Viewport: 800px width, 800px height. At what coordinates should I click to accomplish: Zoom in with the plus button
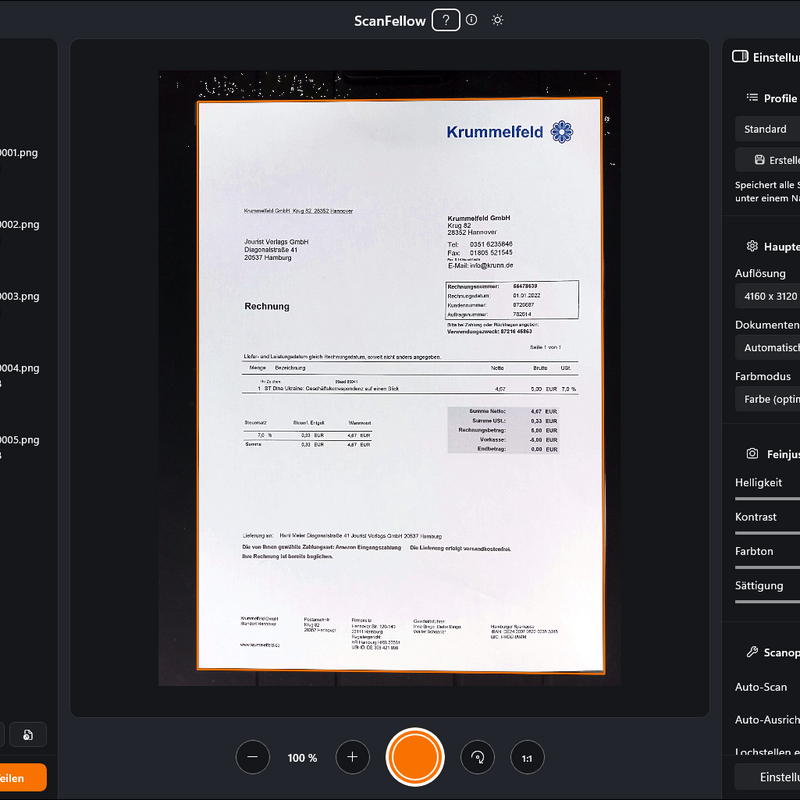(352, 757)
